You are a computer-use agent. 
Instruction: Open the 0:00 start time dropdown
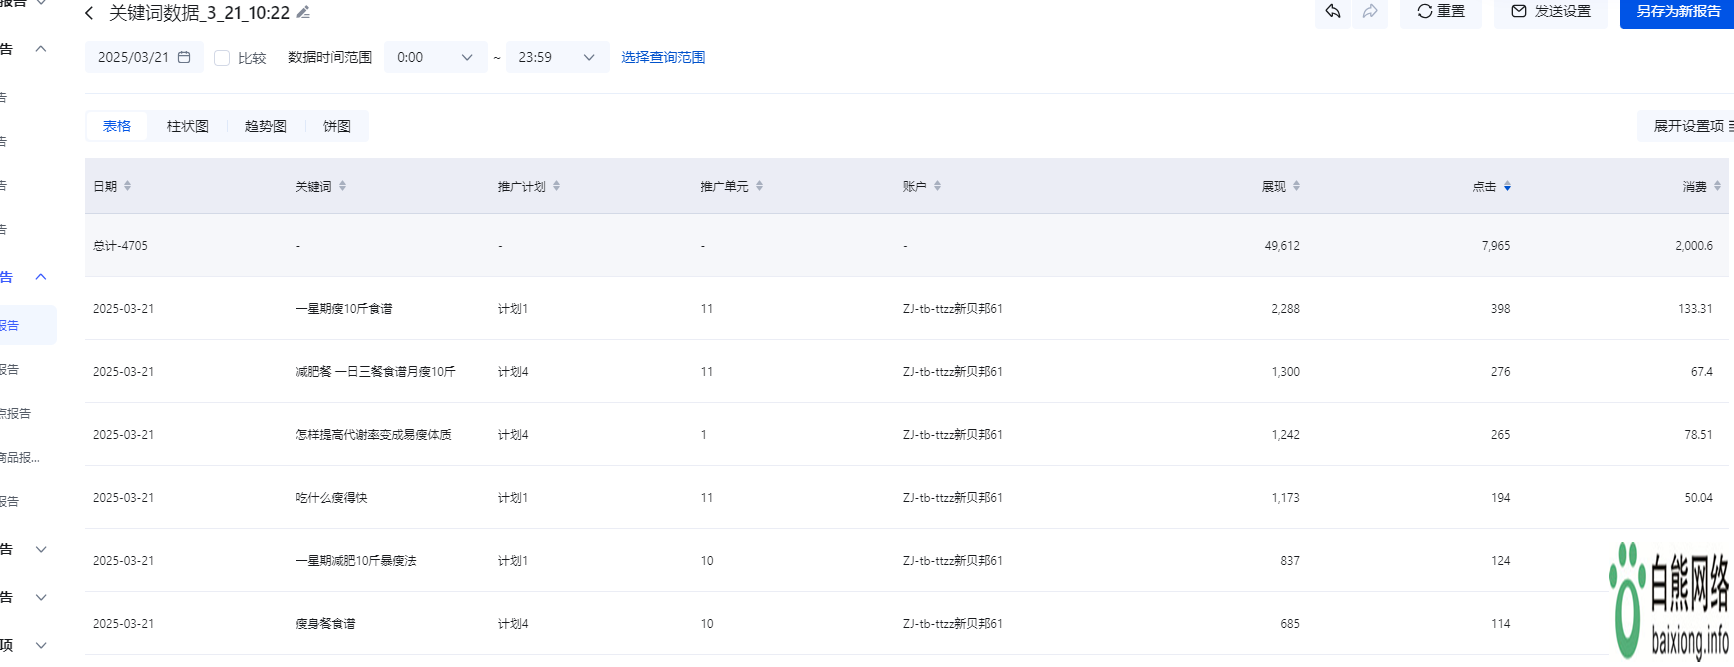pyautogui.click(x=435, y=58)
